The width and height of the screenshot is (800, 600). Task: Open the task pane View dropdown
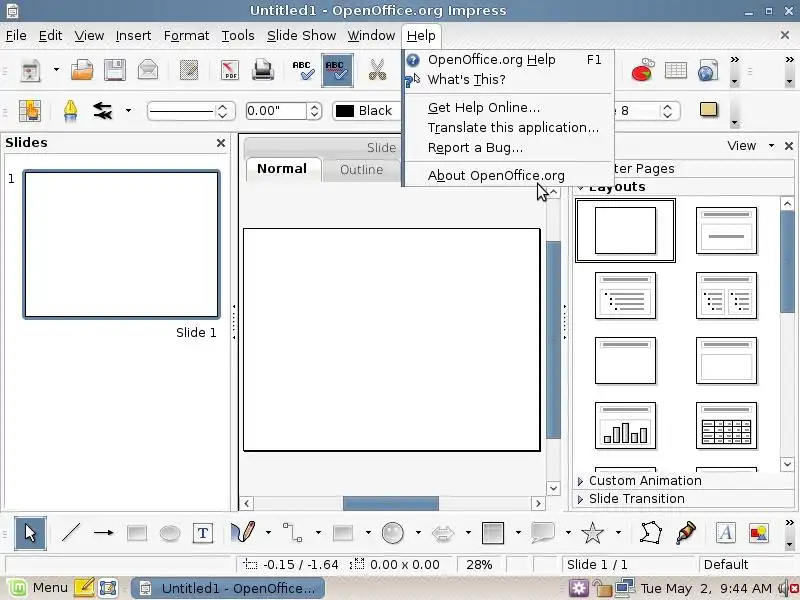point(750,146)
